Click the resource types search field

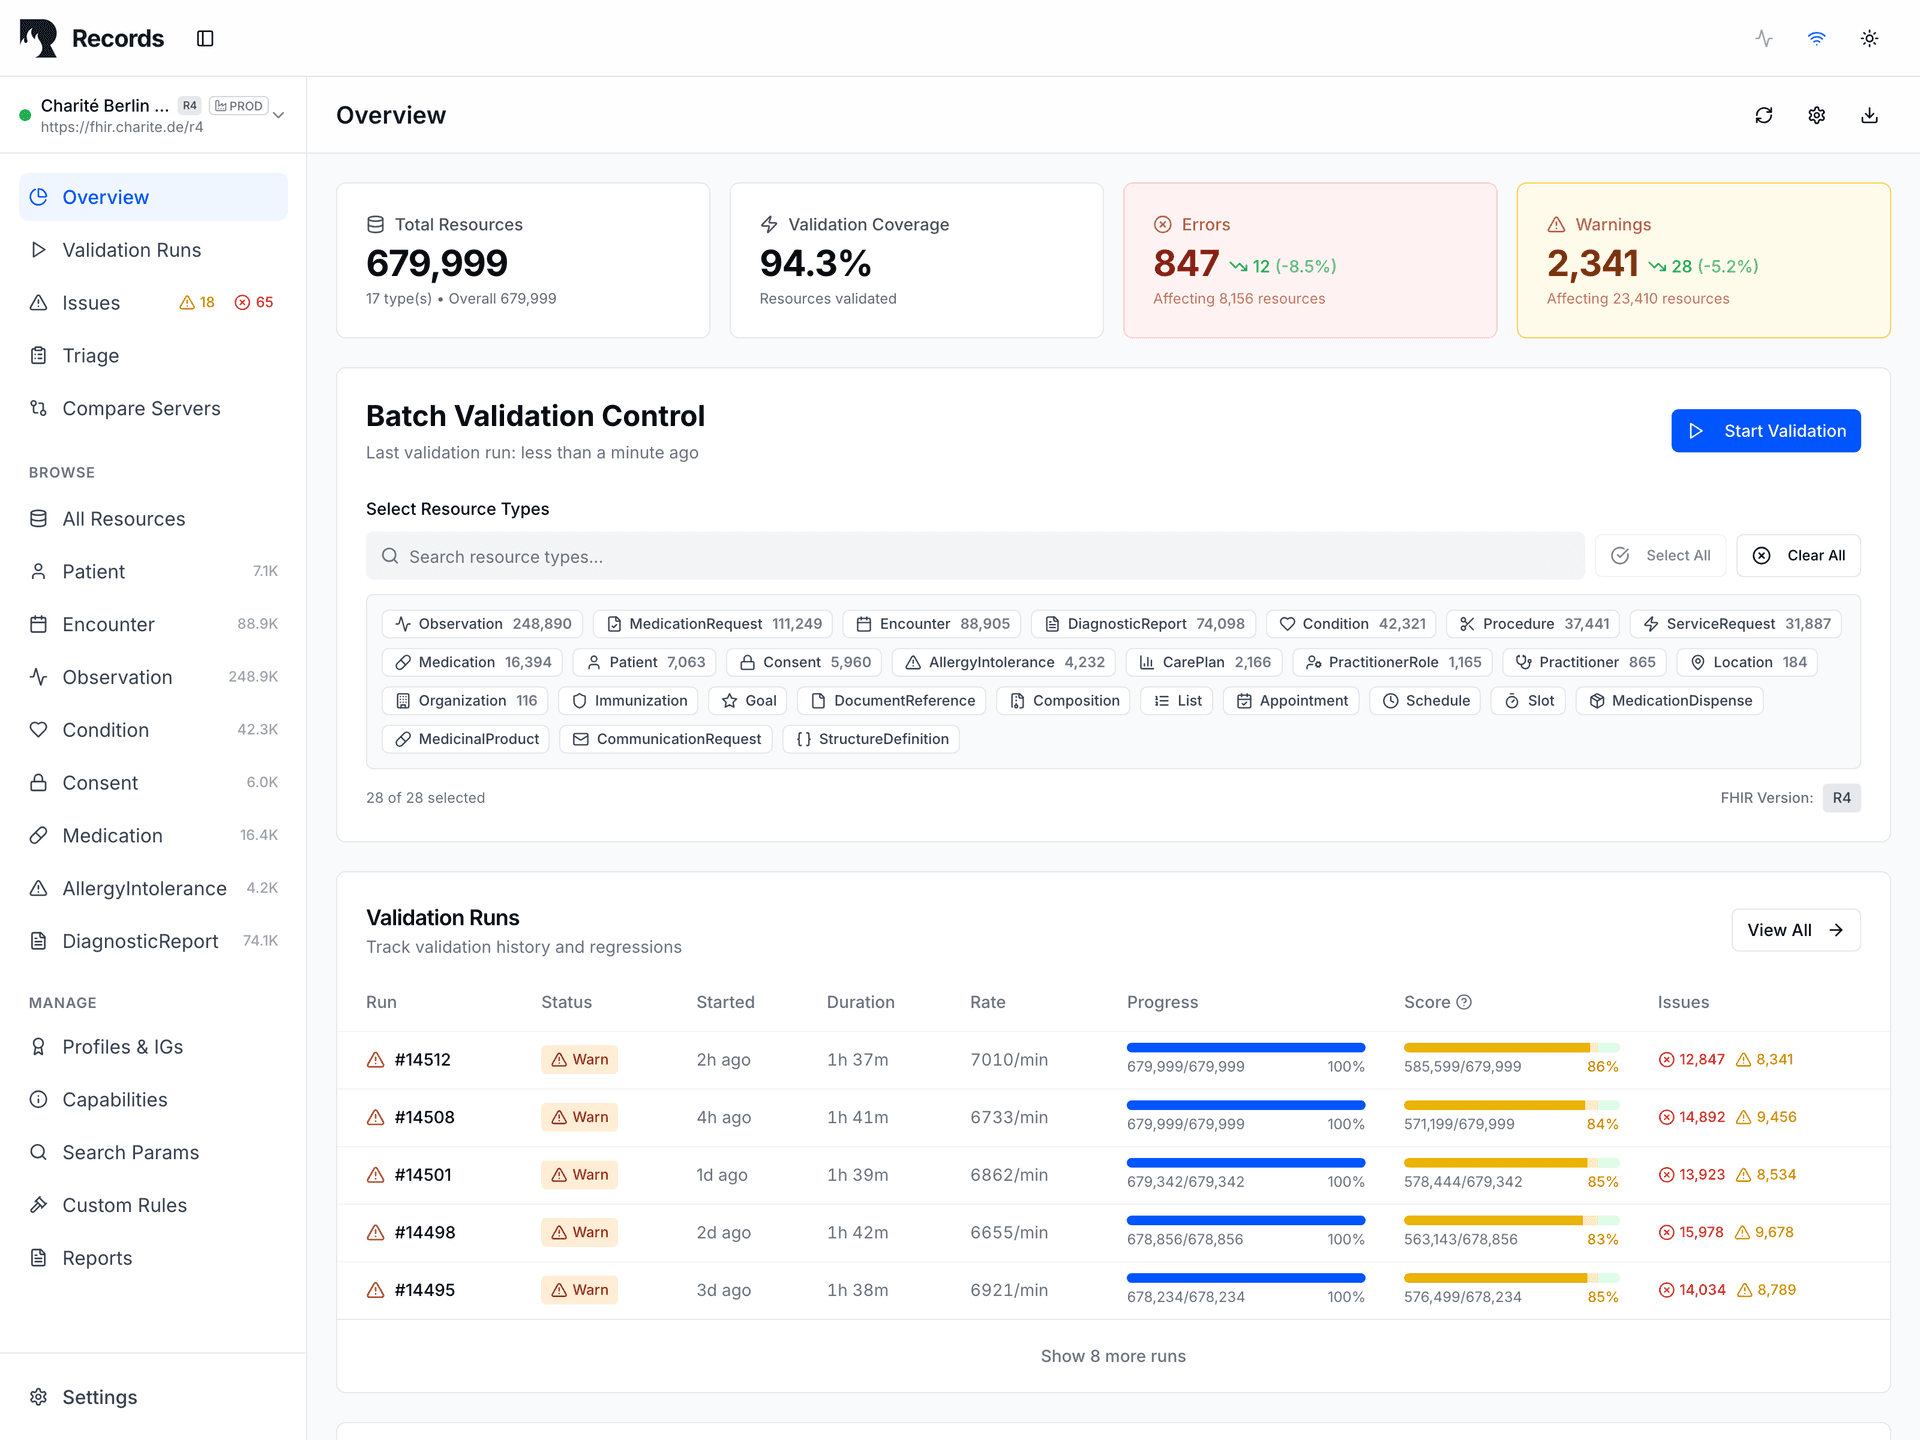coord(976,556)
